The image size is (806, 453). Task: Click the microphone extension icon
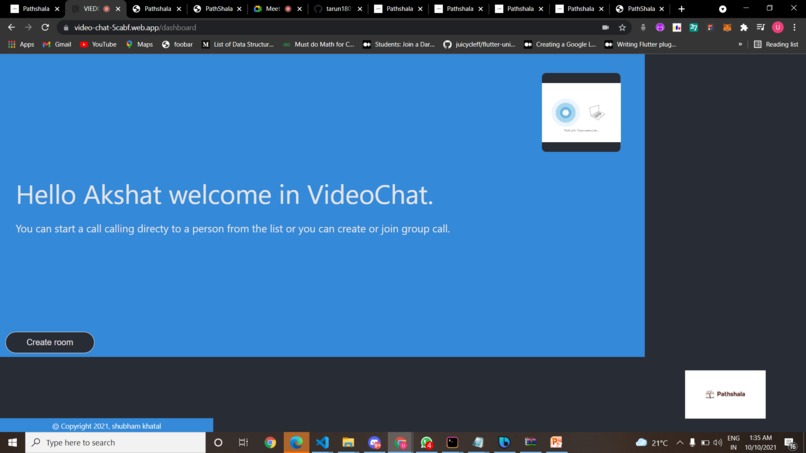click(x=643, y=27)
